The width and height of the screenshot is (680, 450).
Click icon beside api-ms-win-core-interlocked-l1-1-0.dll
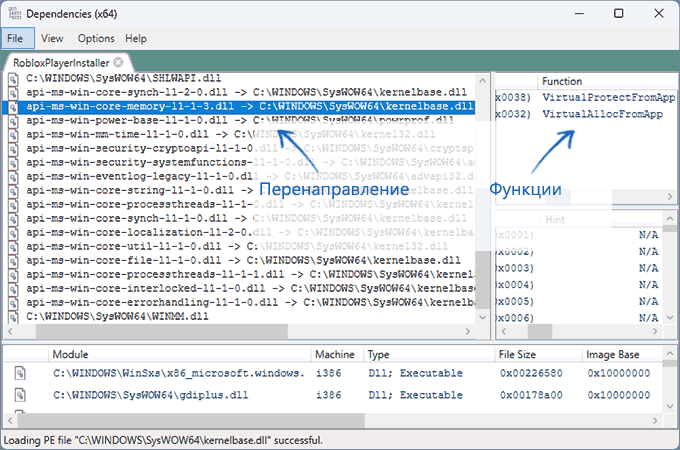13,289
